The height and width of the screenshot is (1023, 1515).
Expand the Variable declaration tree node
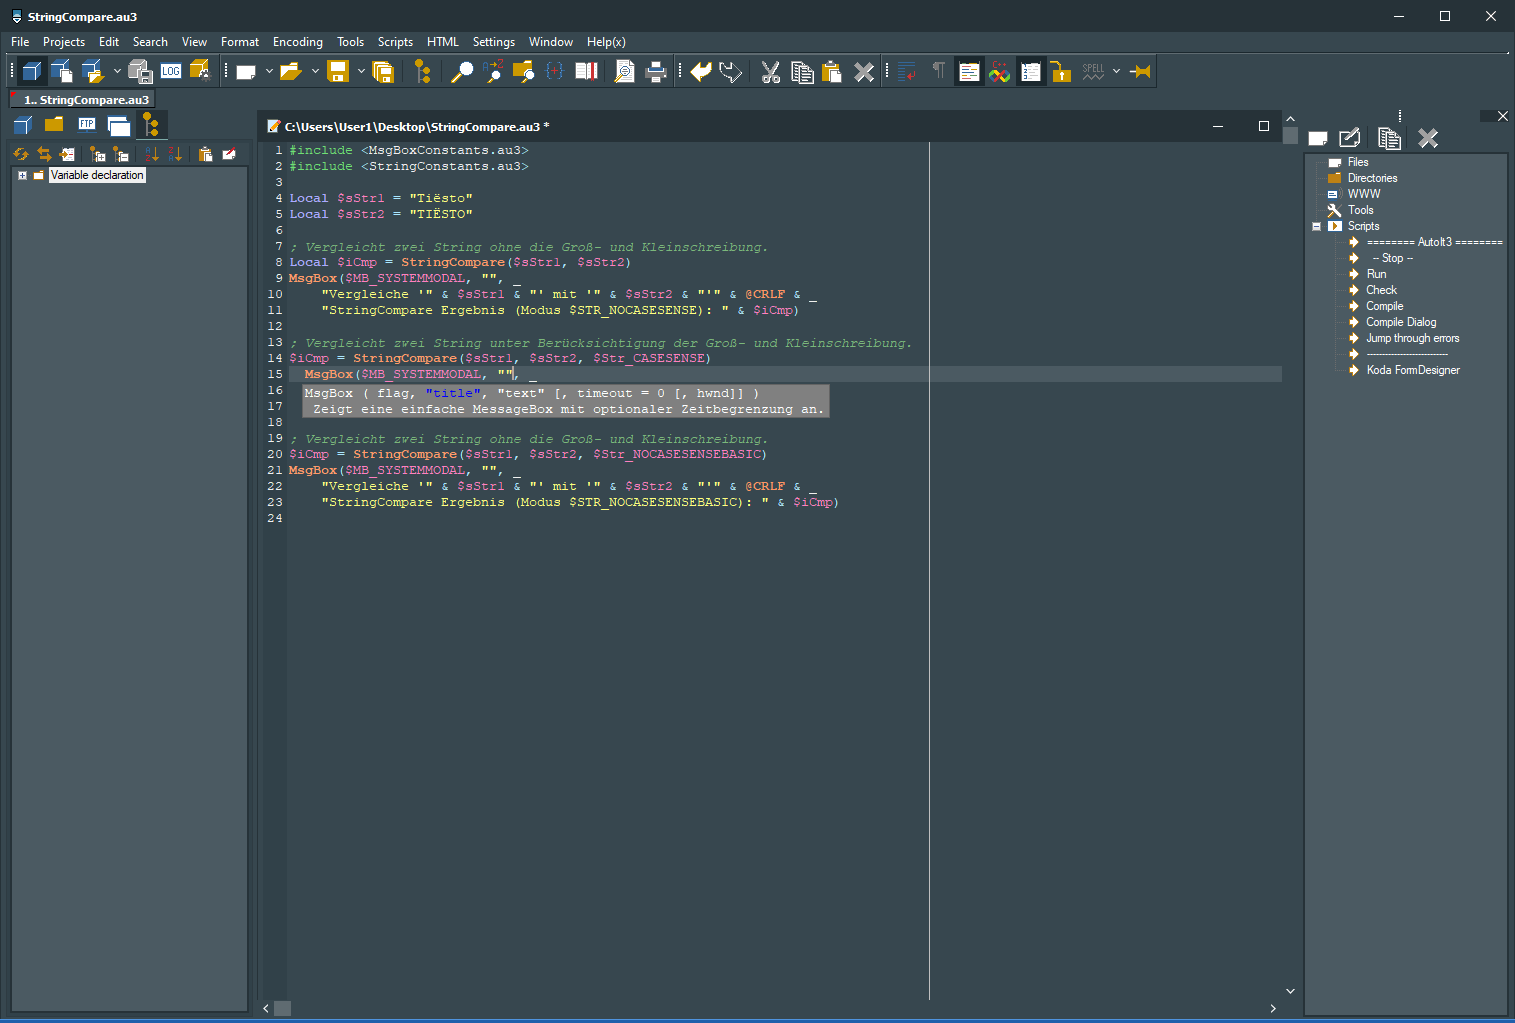[x=22, y=175]
